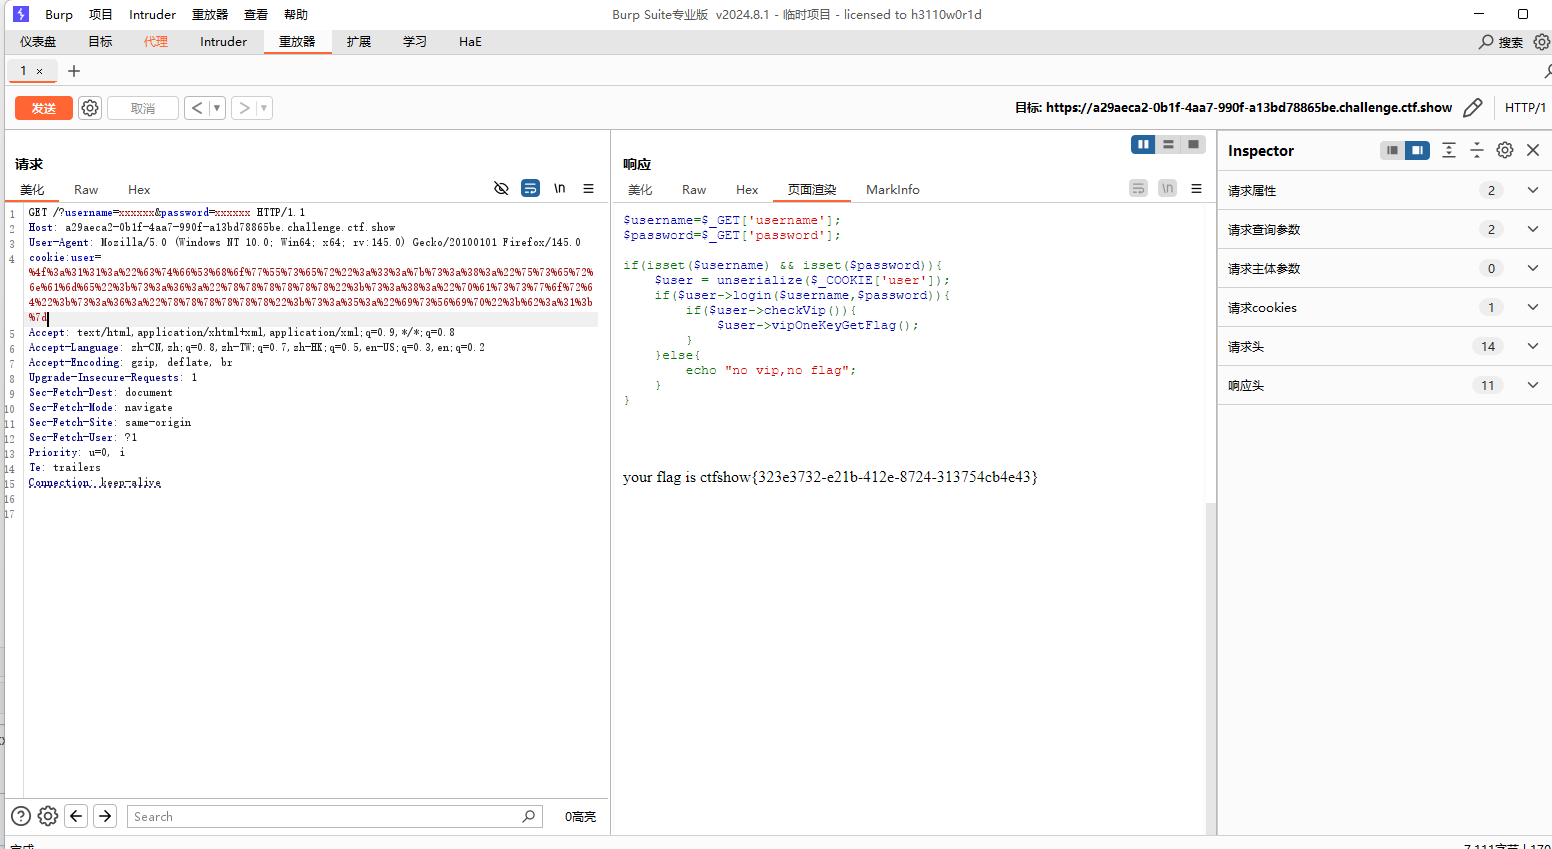Click the 0高亮 highlight count label
The width and height of the screenshot is (1552, 849).
click(x=580, y=816)
